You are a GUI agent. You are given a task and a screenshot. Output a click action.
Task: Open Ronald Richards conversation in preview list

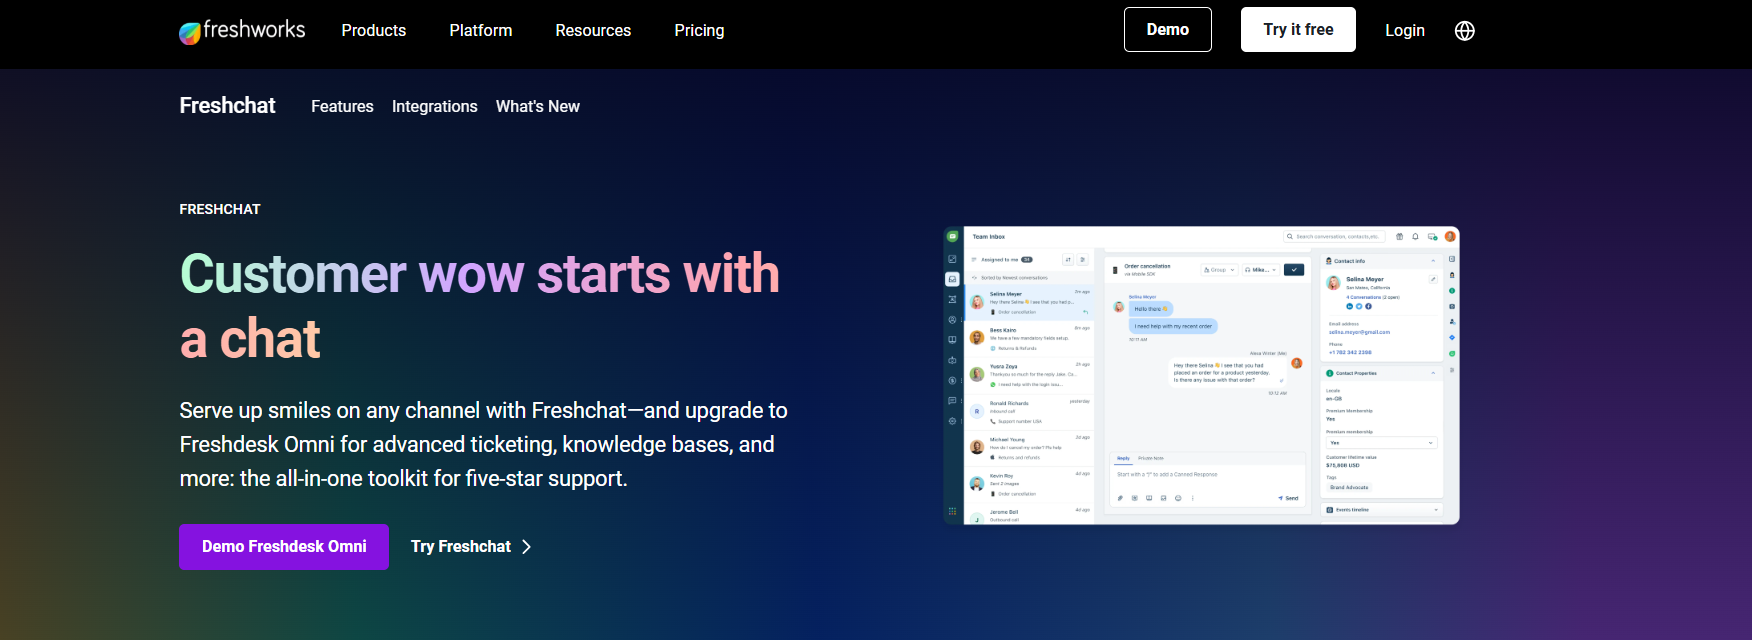pyautogui.click(x=1029, y=412)
